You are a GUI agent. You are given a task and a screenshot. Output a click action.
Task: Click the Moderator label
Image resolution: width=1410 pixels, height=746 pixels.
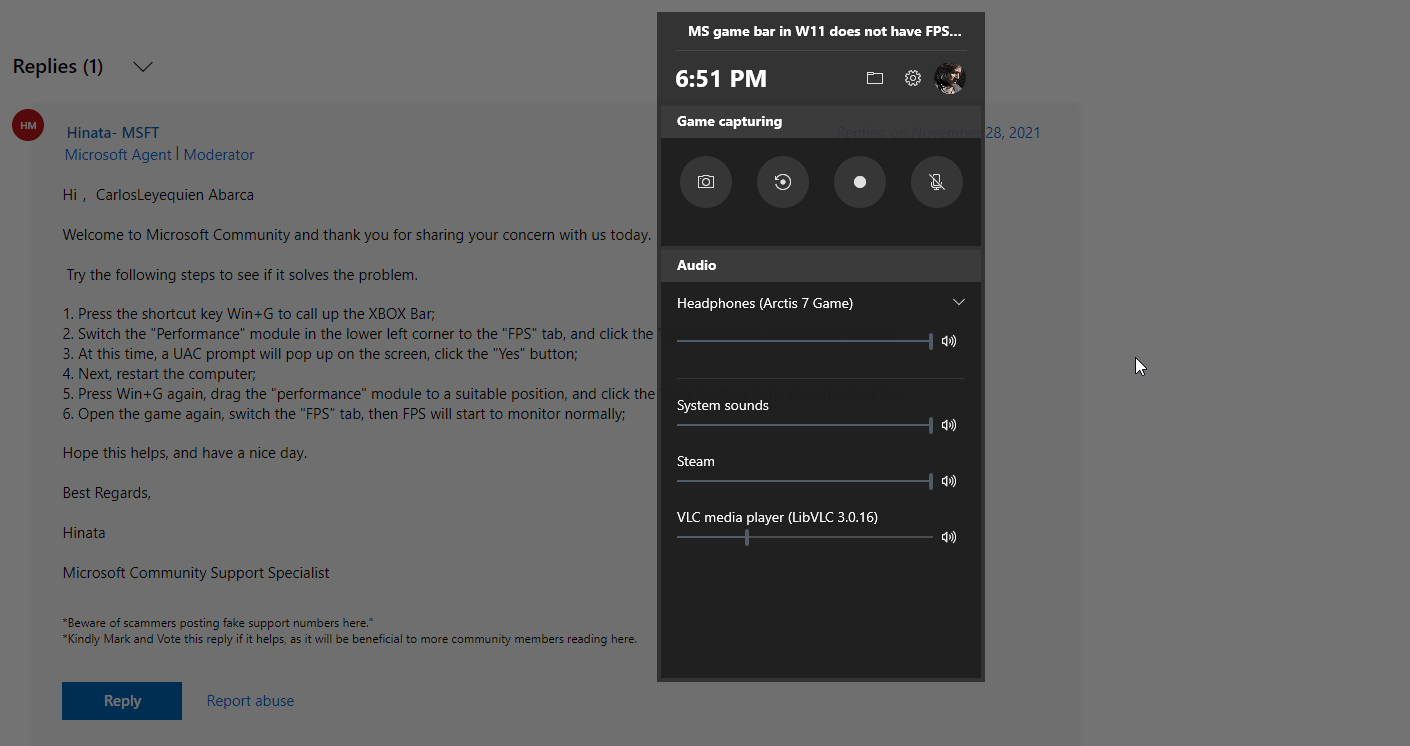coord(219,155)
